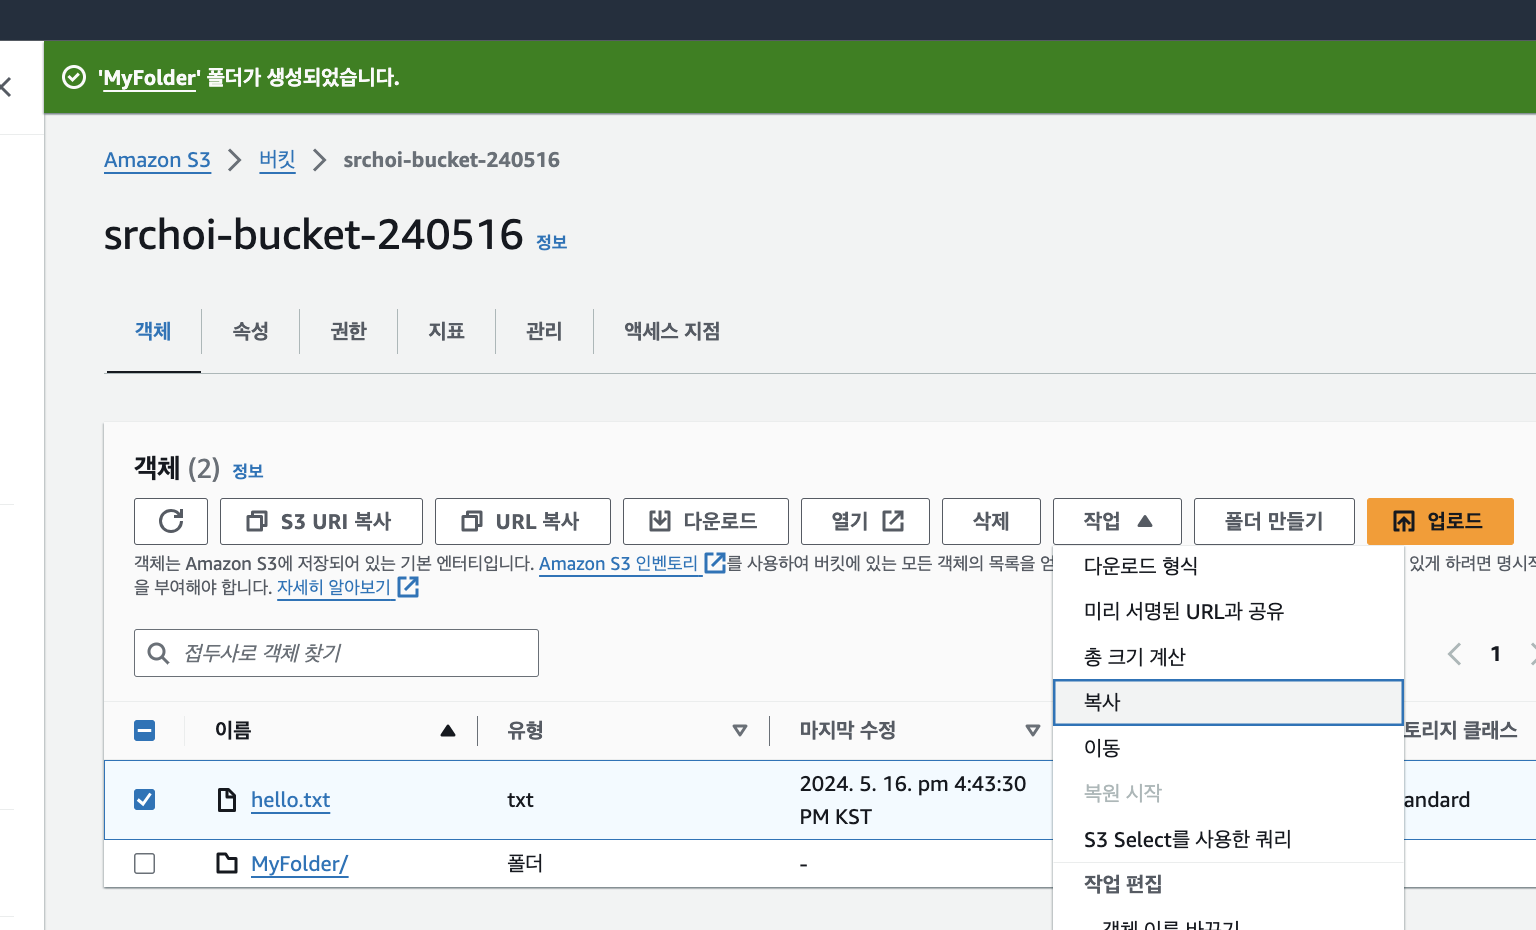Go to the previous page chevron
This screenshot has width=1536, height=930.
pyautogui.click(x=1454, y=654)
